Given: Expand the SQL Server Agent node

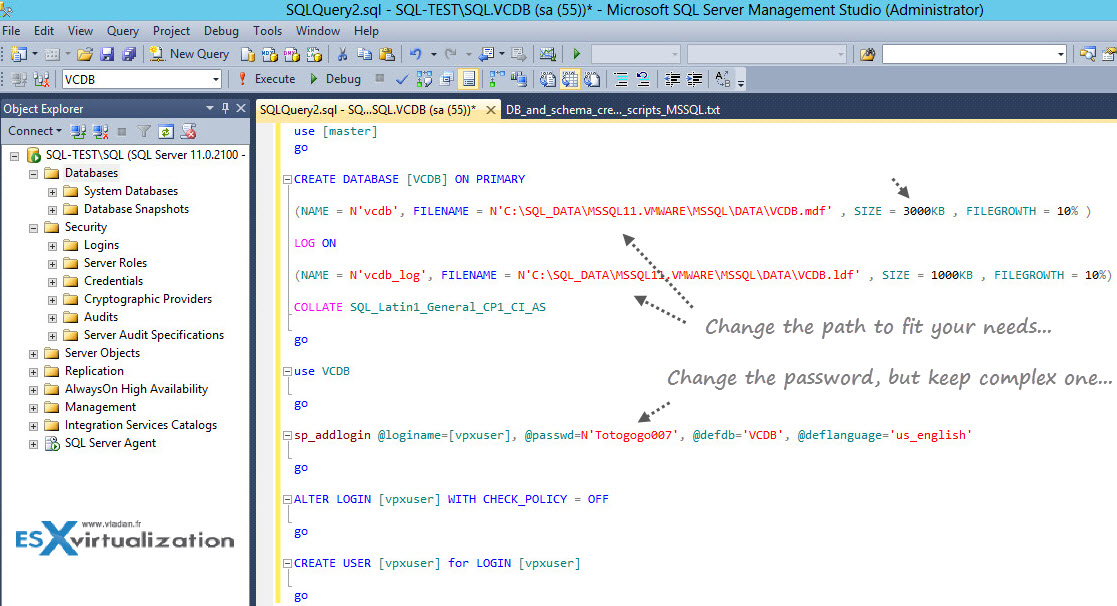Looking at the screenshot, I should coord(33,444).
